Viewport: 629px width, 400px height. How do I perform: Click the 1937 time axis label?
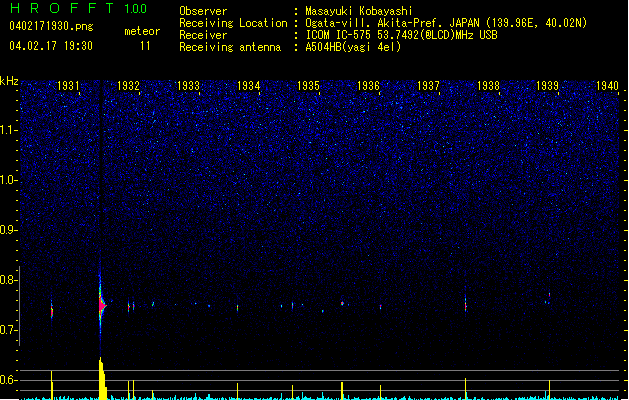tap(428, 85)
